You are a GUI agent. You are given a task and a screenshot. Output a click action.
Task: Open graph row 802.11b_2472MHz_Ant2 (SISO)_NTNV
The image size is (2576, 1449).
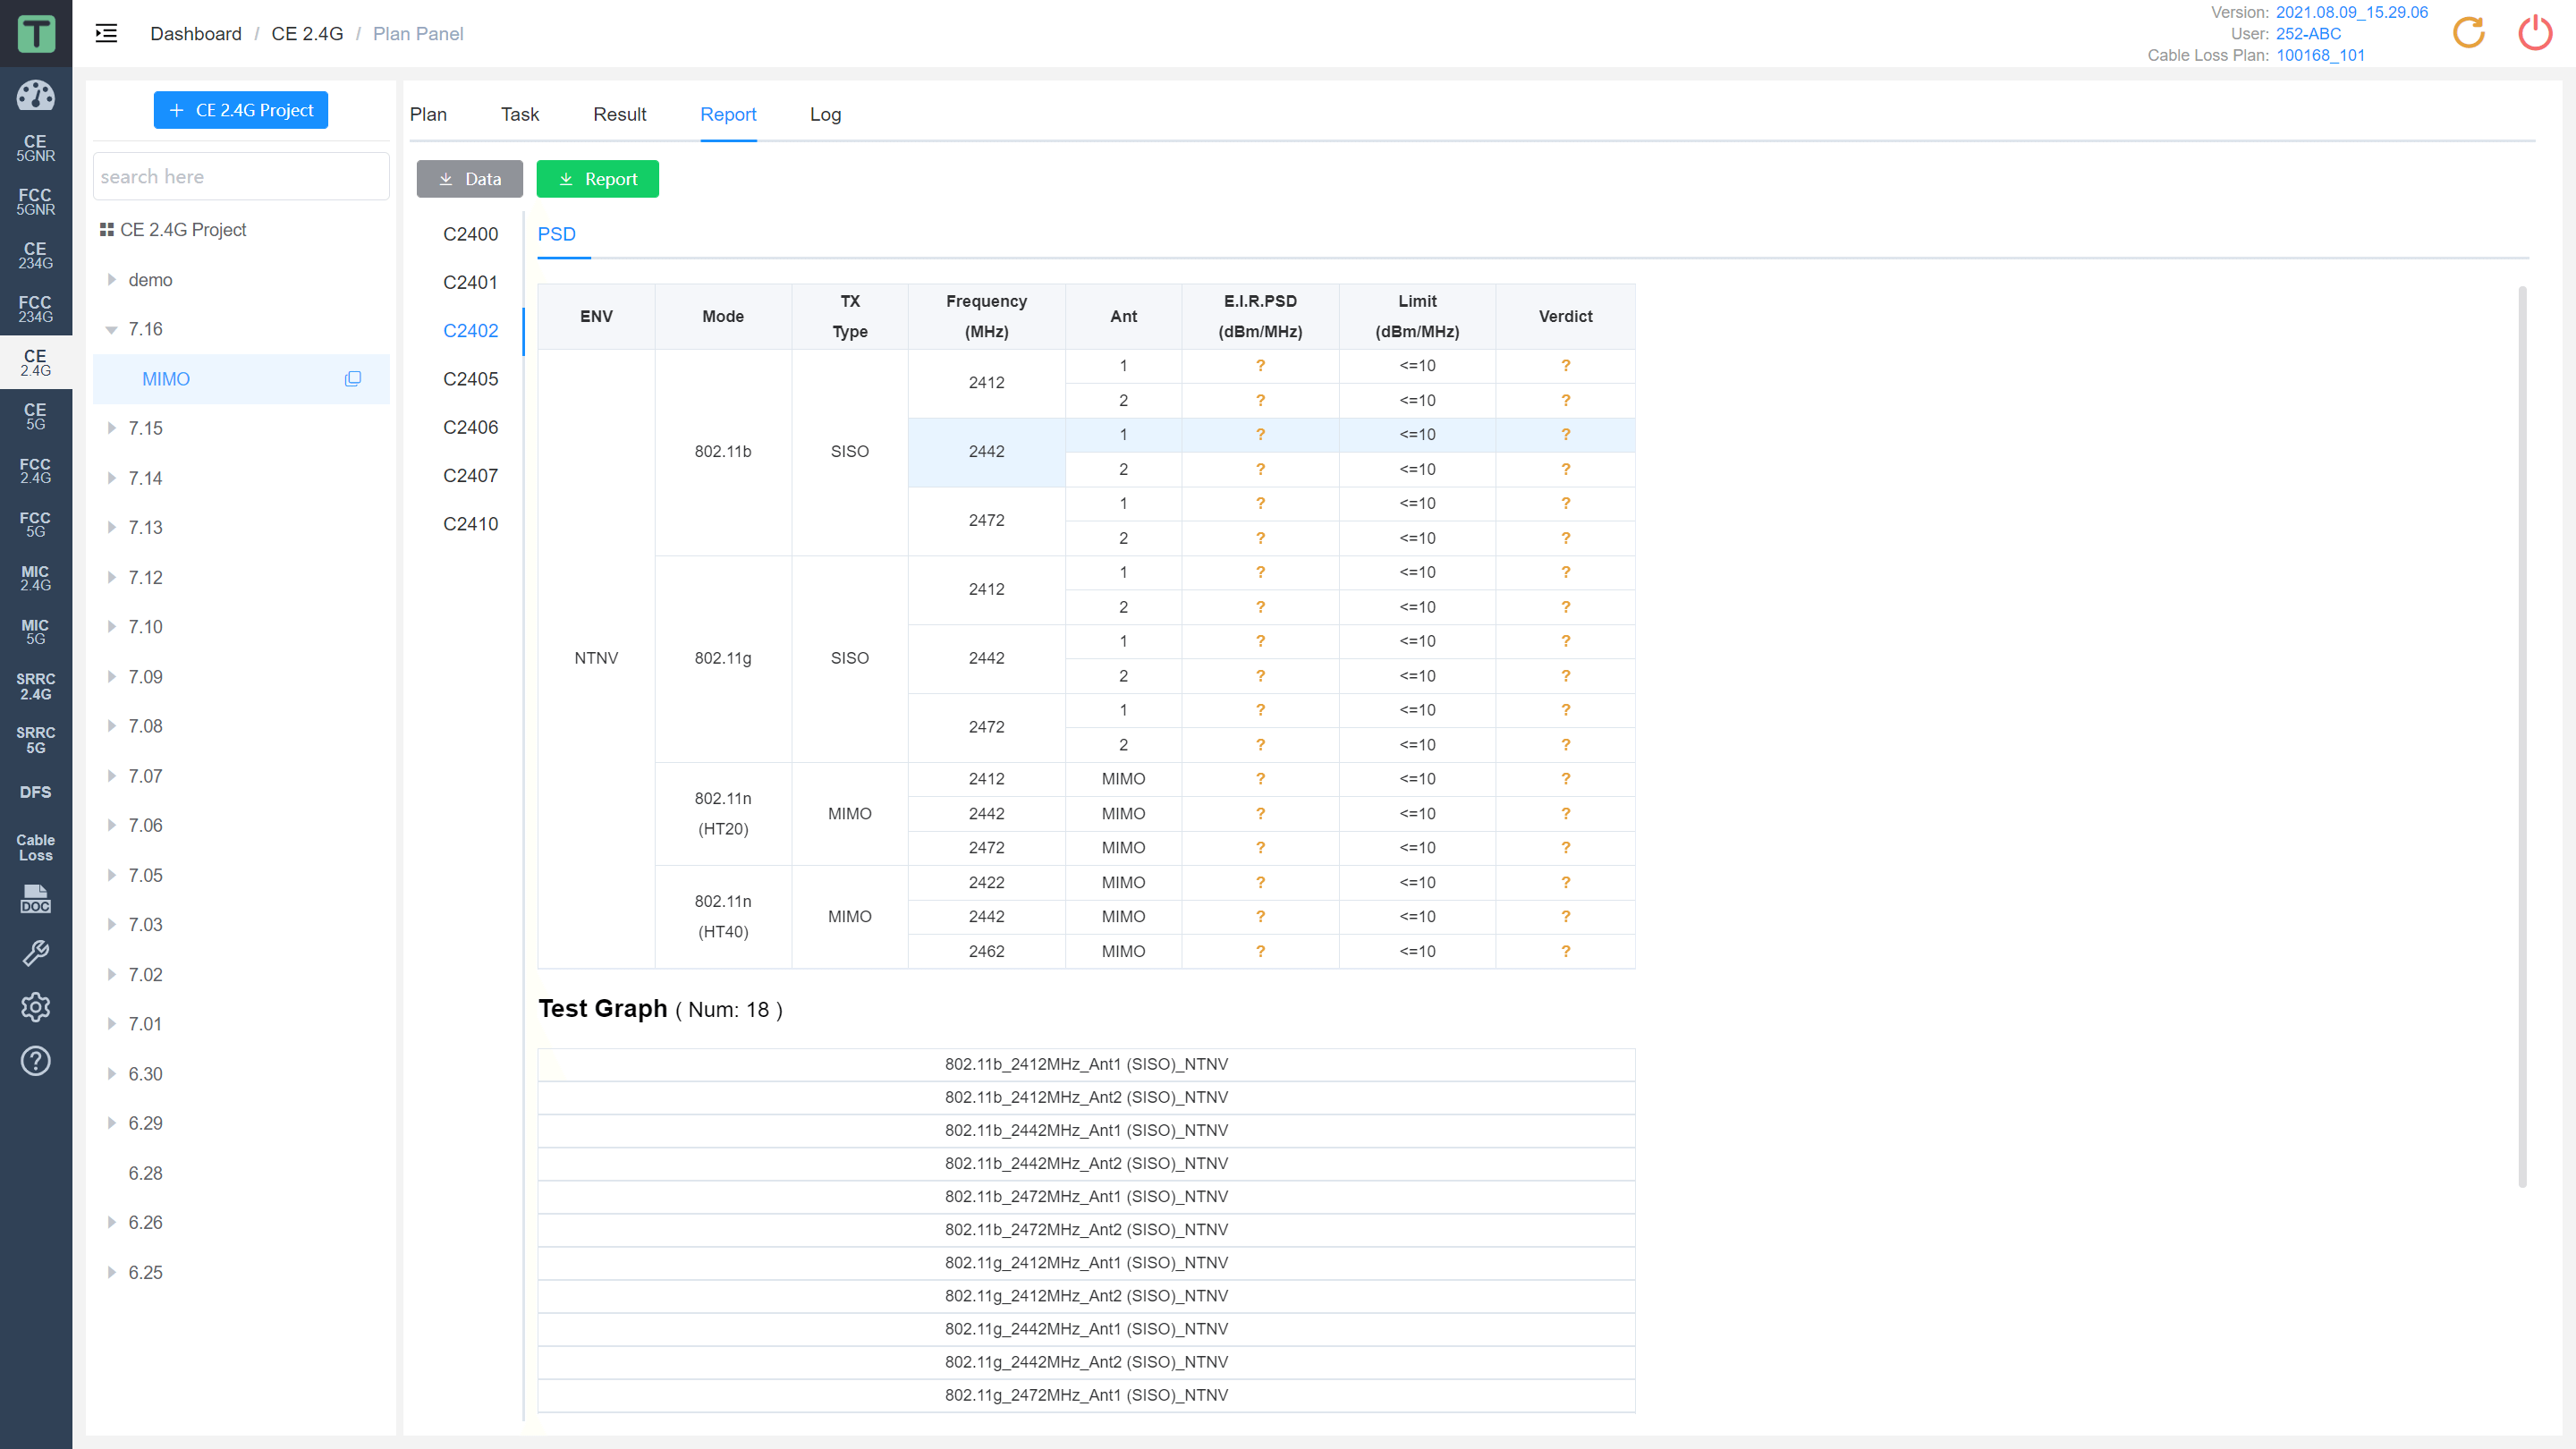click(x=1086, y=1229)
